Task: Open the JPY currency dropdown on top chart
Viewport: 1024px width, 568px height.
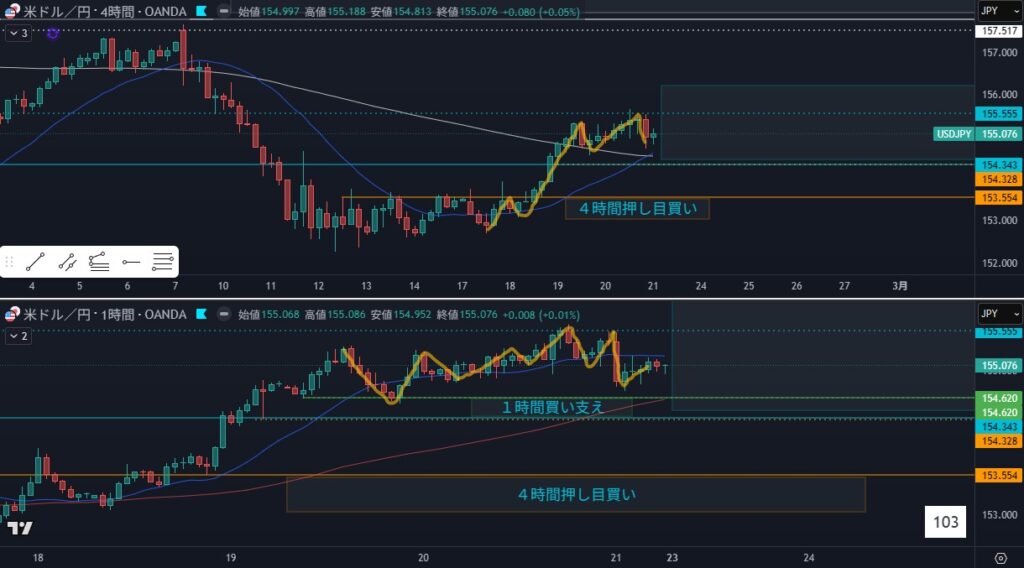Action: click(x=989, y=11)
